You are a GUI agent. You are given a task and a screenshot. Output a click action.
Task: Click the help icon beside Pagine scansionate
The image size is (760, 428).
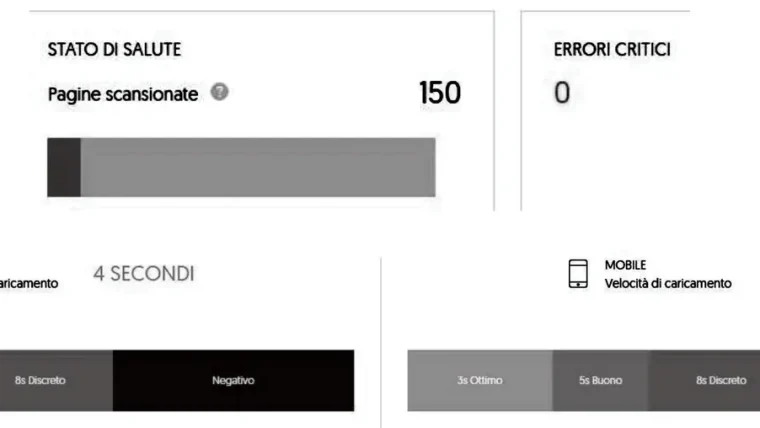tap(220, 92)
